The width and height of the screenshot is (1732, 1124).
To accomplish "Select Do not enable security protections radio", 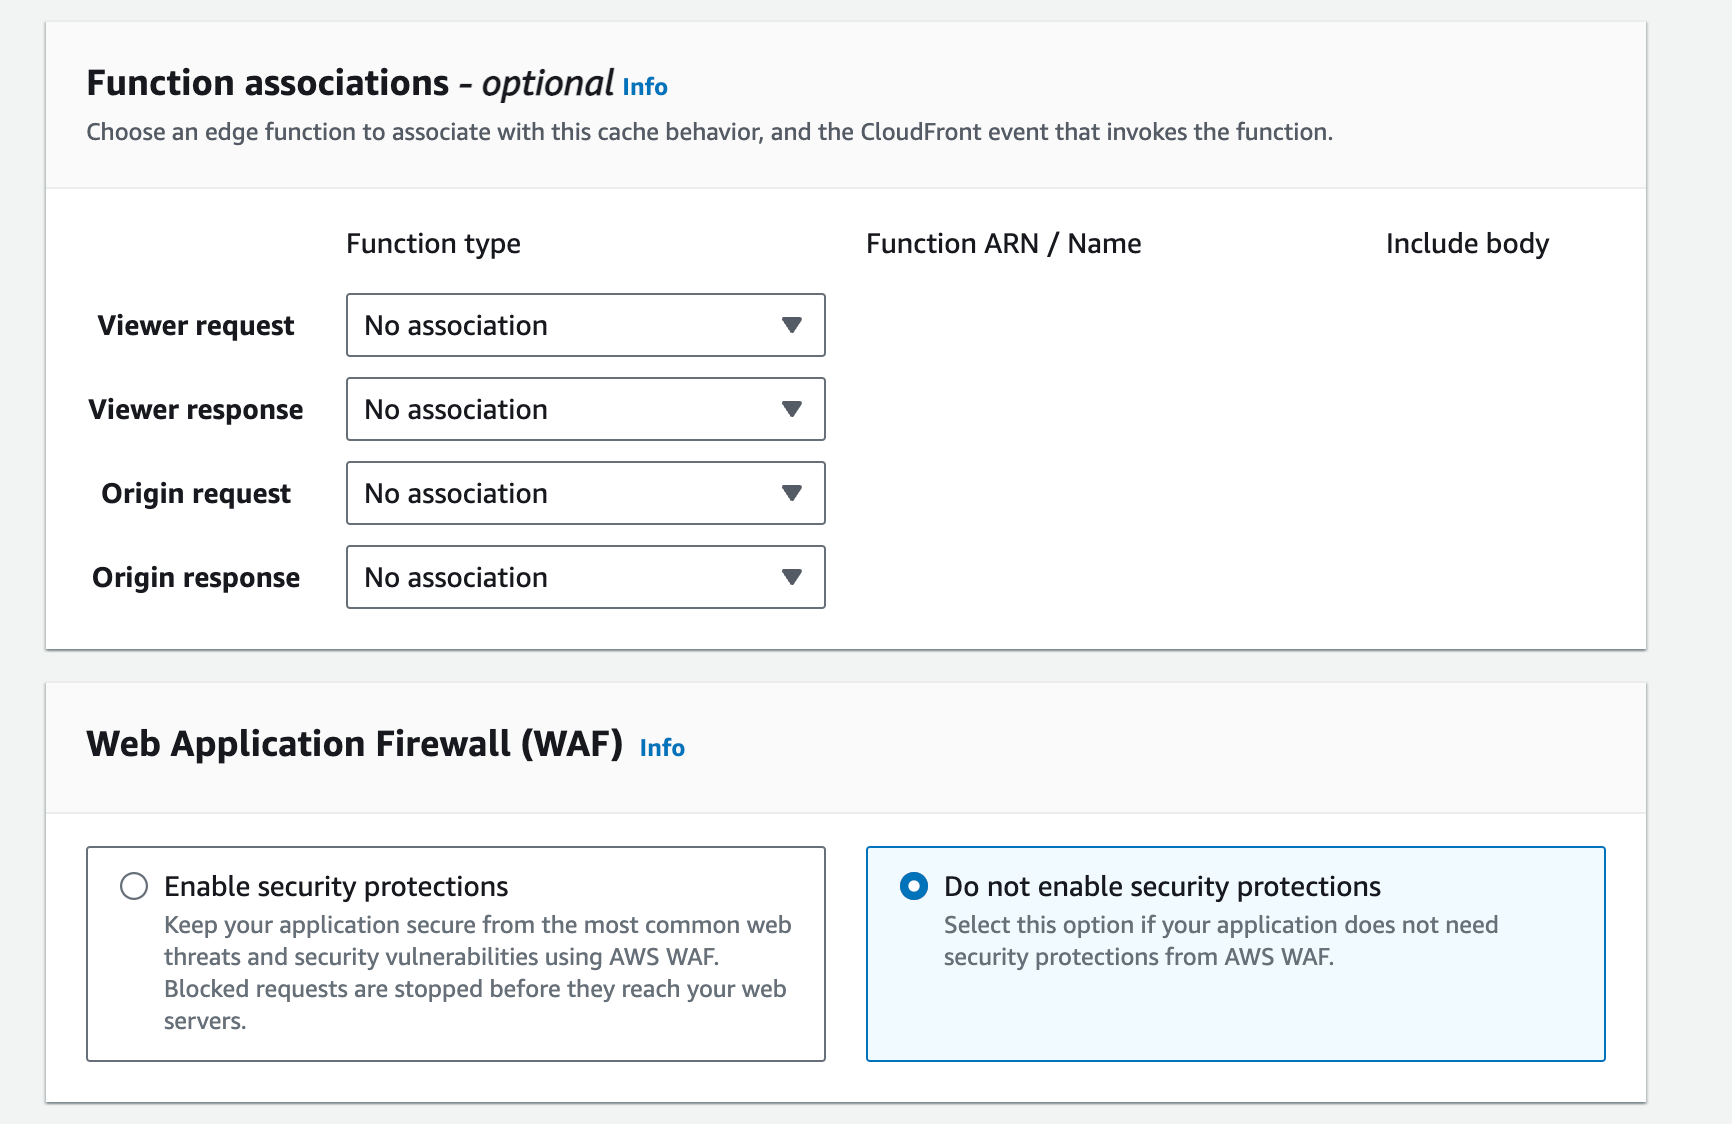I will (914, 886).
